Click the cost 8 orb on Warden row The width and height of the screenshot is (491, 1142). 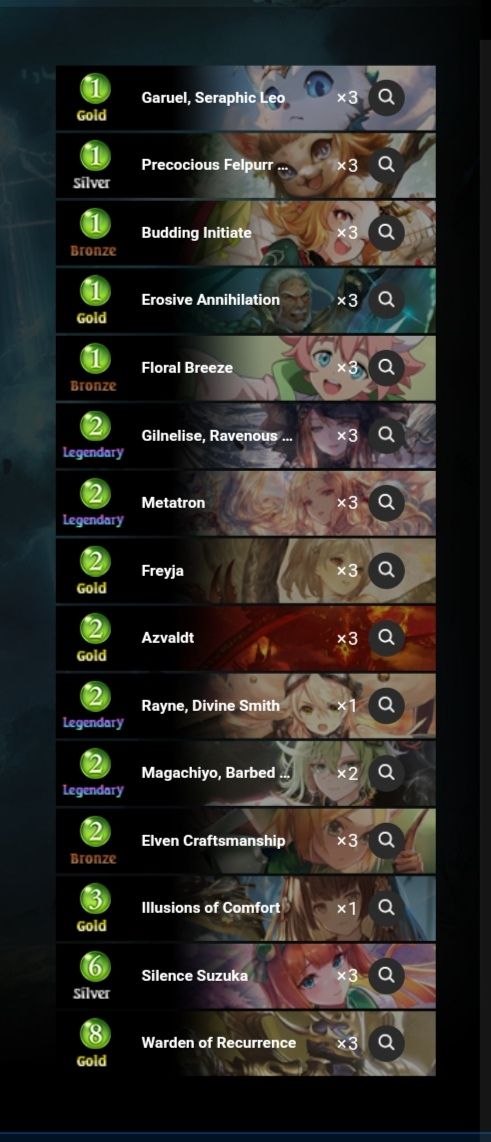(95, 1032)
